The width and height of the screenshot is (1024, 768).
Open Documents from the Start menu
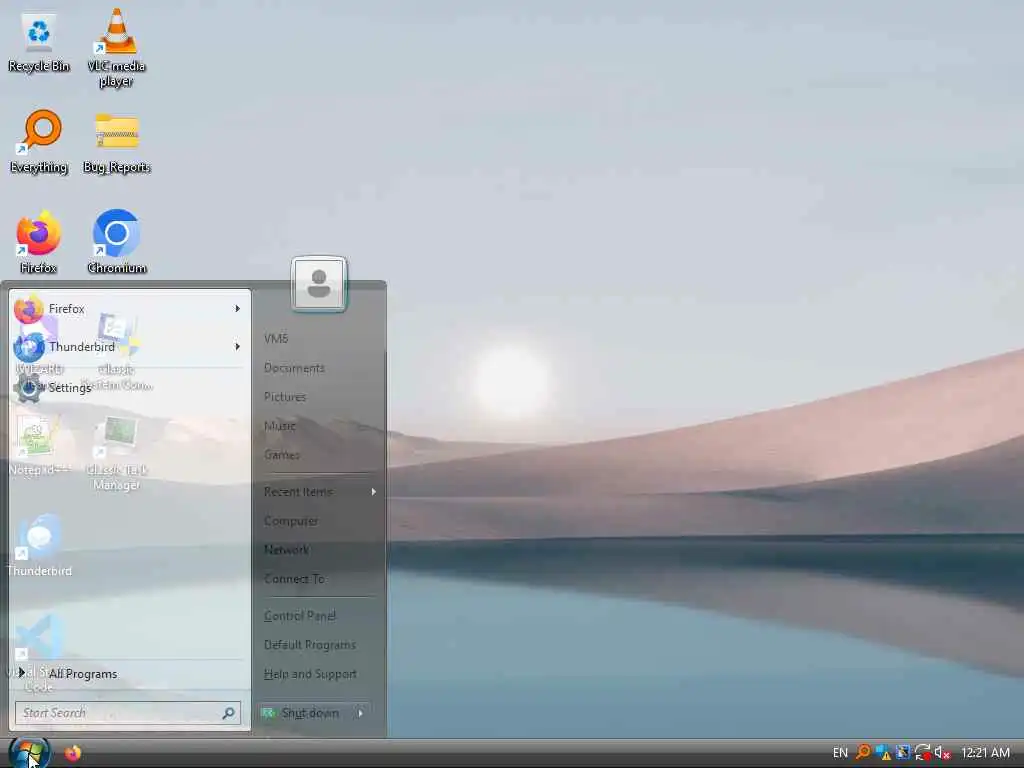(294, 368)
